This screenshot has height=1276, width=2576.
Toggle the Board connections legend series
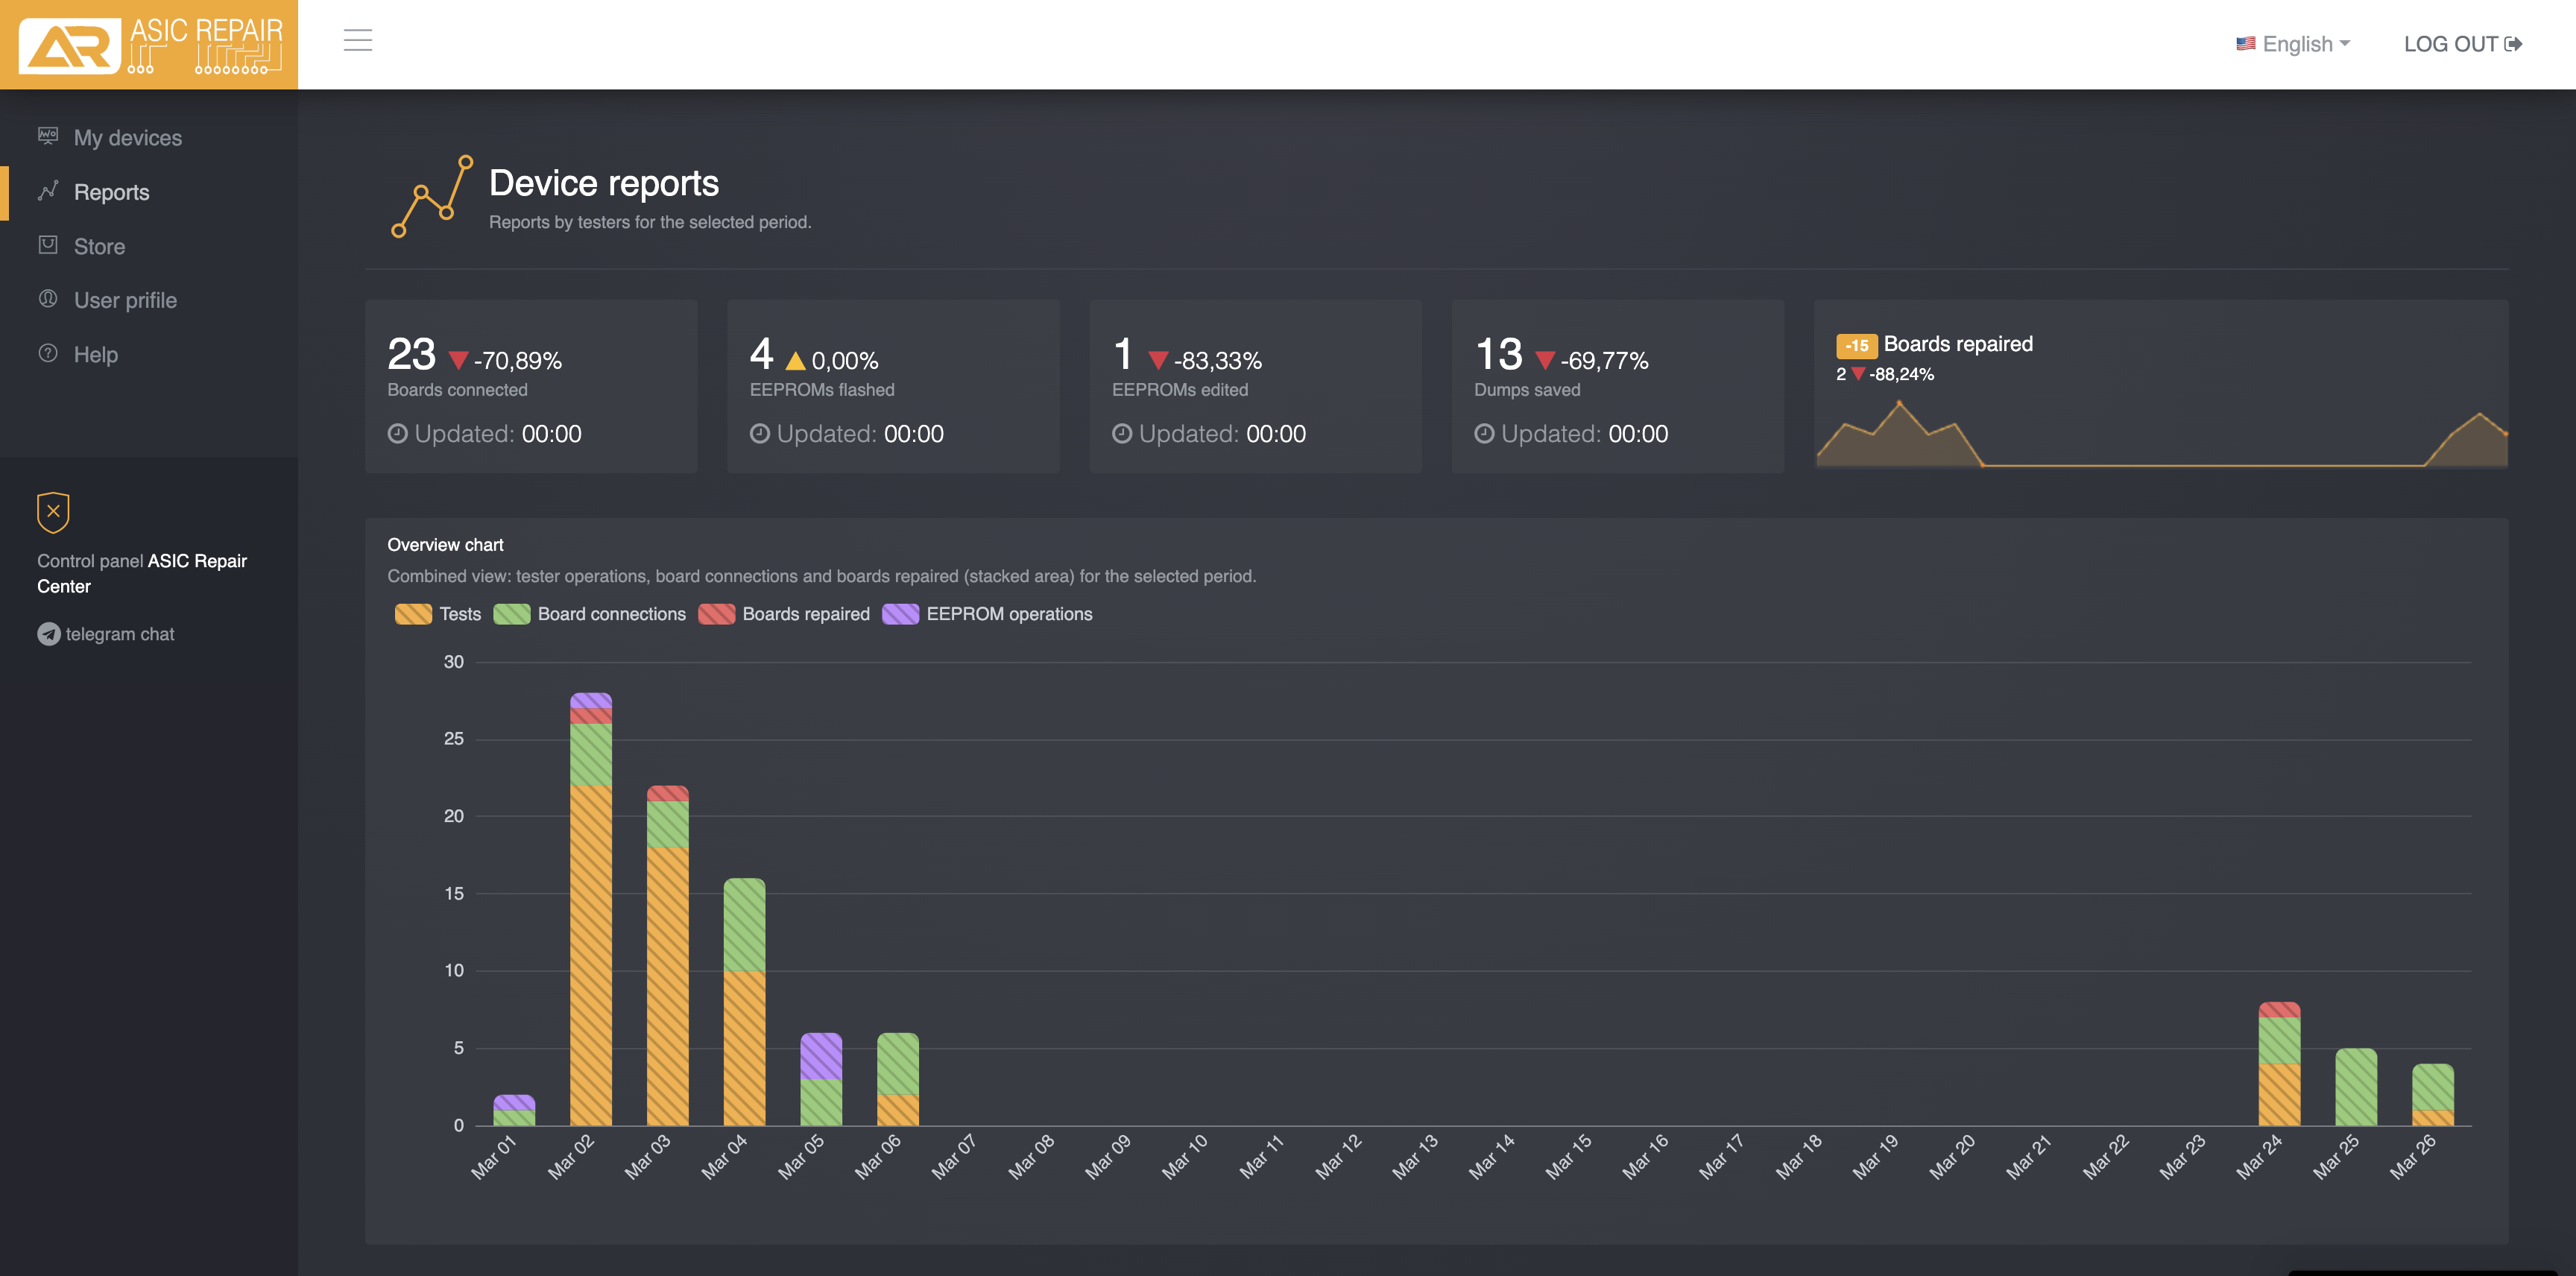point(590,614)
